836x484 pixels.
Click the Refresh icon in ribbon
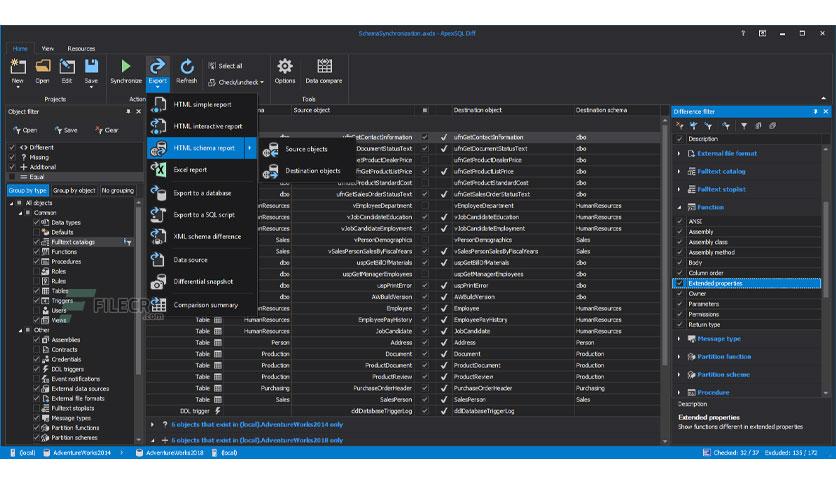pyautogui.click(x=187, y=66)
